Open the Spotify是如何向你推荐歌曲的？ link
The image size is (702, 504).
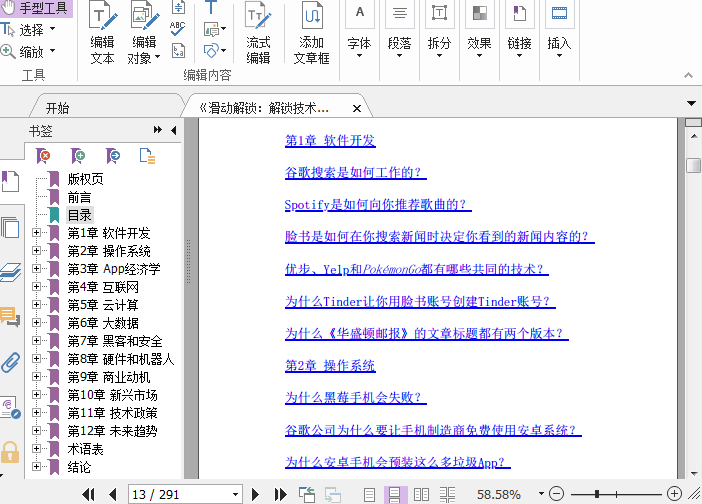tap(378, 205)
